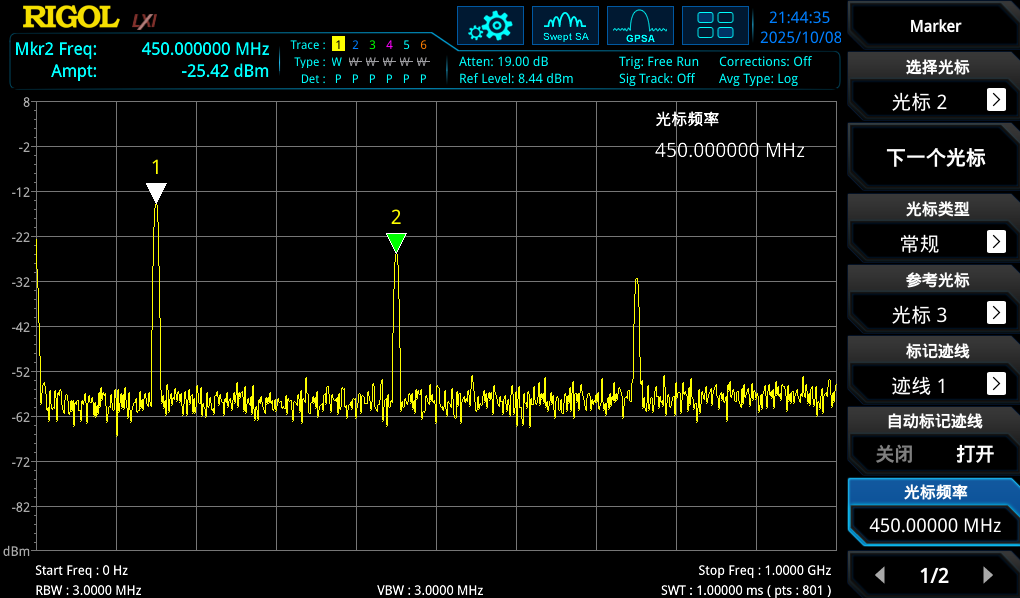Image resolution: width=1020 pixels, height=598 pixels.
Task: Select trace 3 number in trace row
Action: pyautogui.click(x=372, y=44)
